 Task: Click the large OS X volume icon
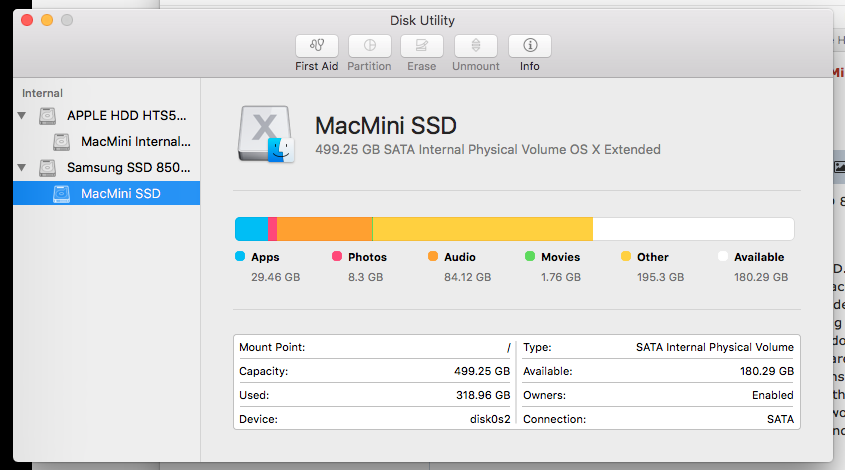(x=266, y=134)
